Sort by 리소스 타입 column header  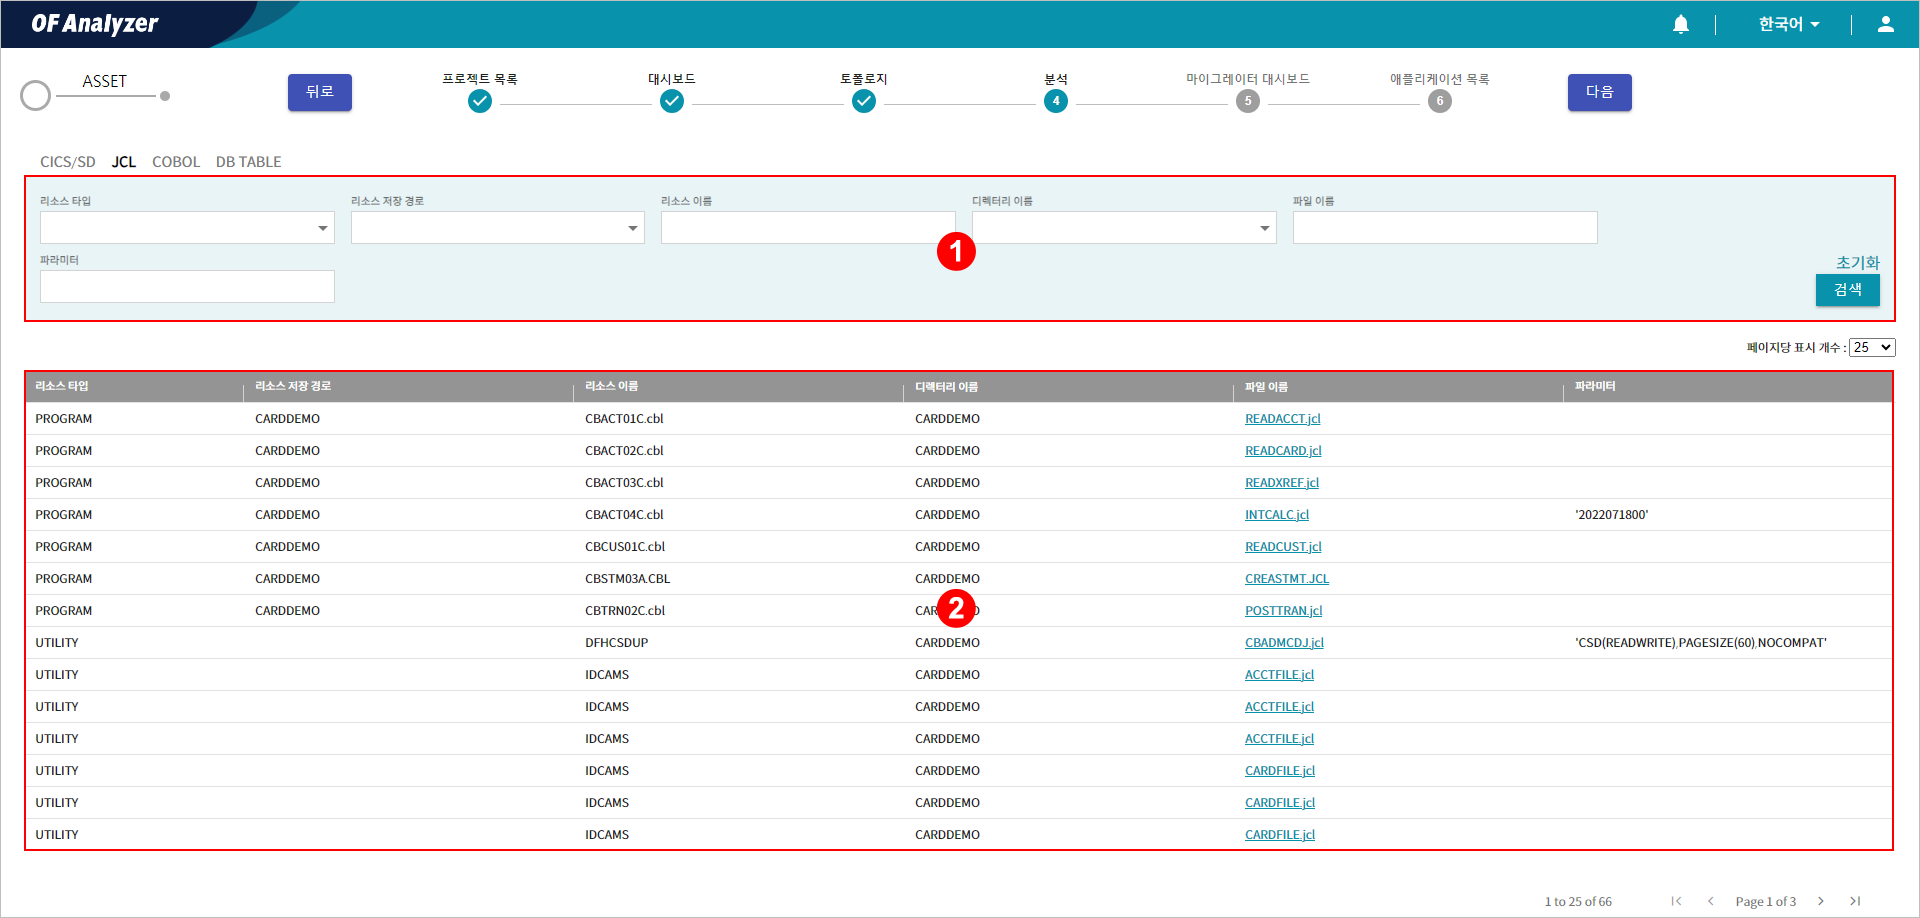[62, 386]
